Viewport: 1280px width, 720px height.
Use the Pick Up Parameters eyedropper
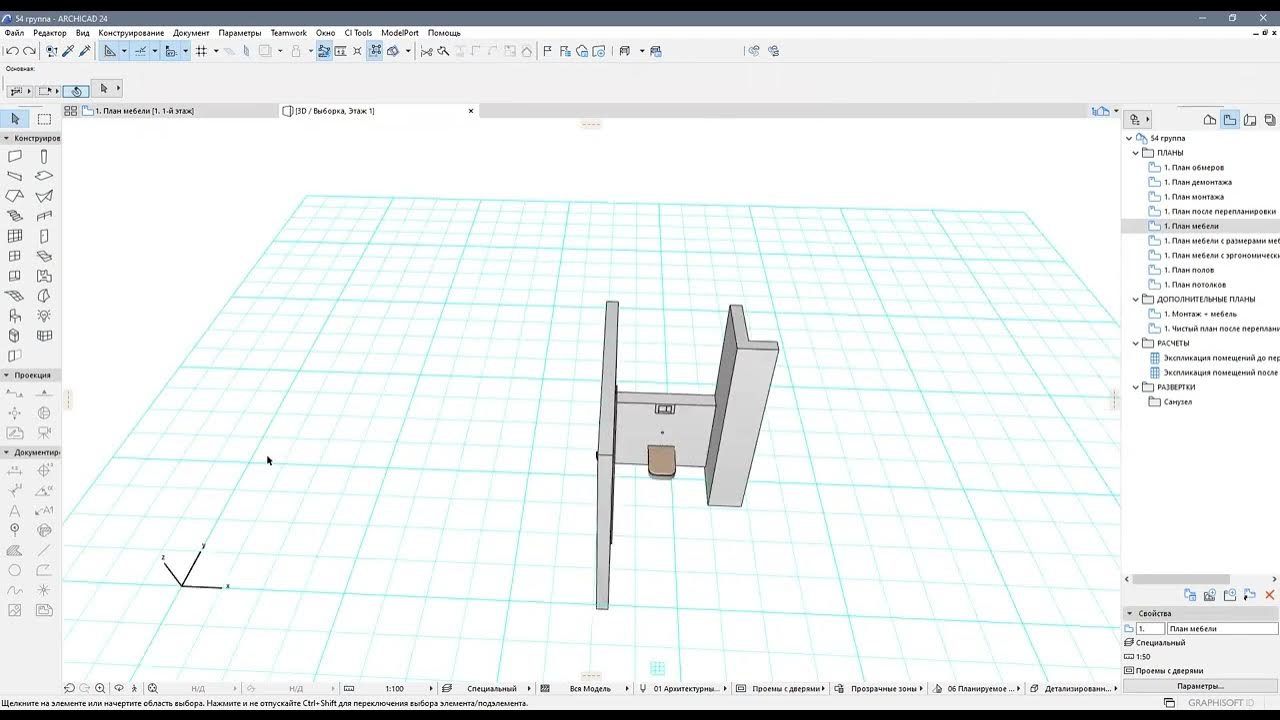tap(68, 51)
